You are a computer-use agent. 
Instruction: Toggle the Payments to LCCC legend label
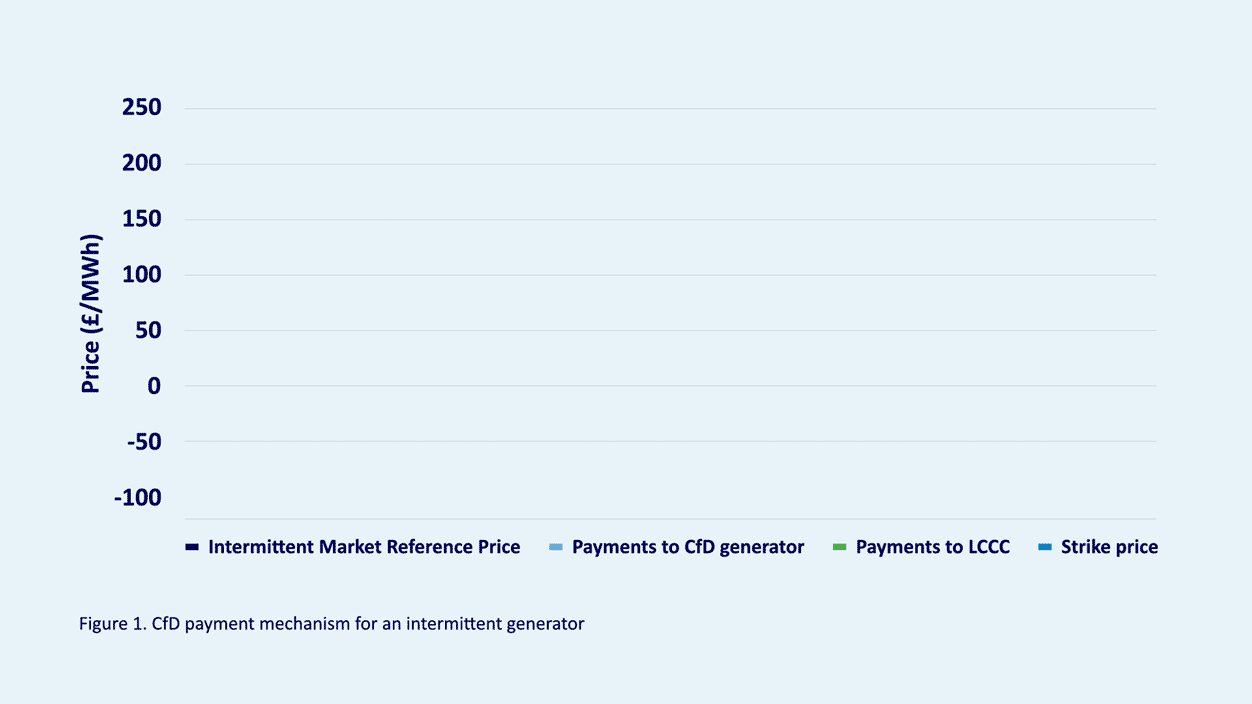pos(933,547)
